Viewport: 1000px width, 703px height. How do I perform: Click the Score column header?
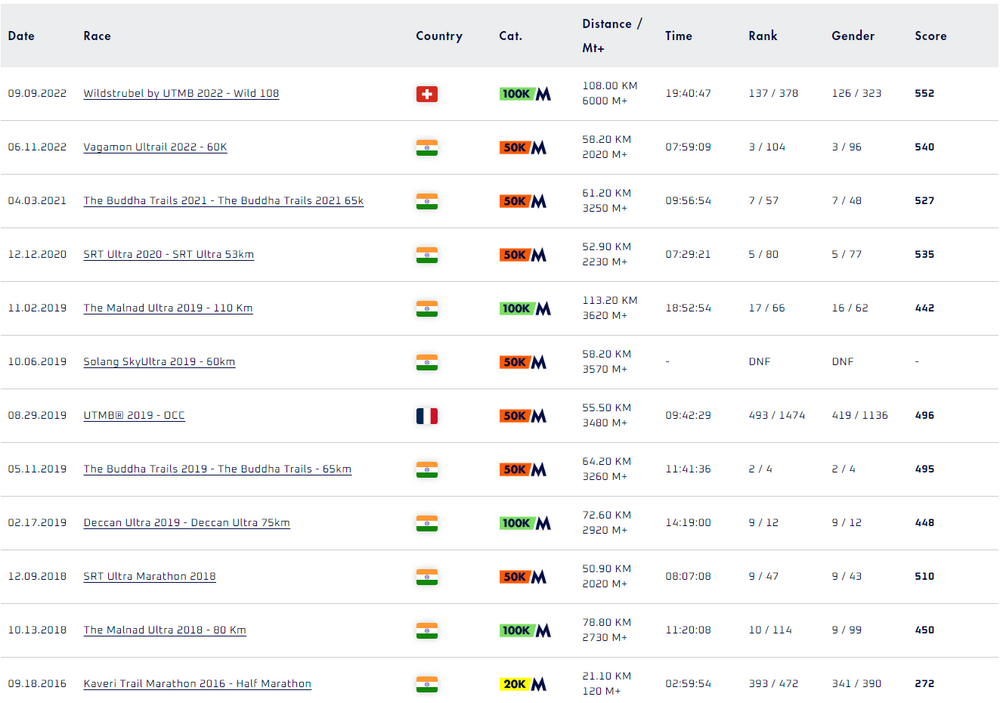click(930, 36)
